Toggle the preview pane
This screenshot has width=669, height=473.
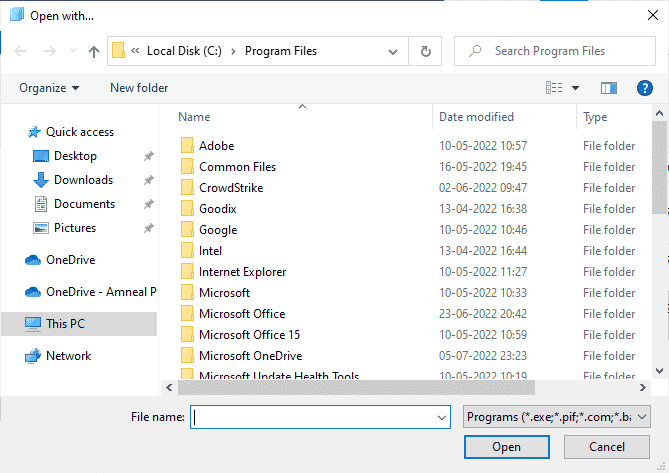point(609,88)
